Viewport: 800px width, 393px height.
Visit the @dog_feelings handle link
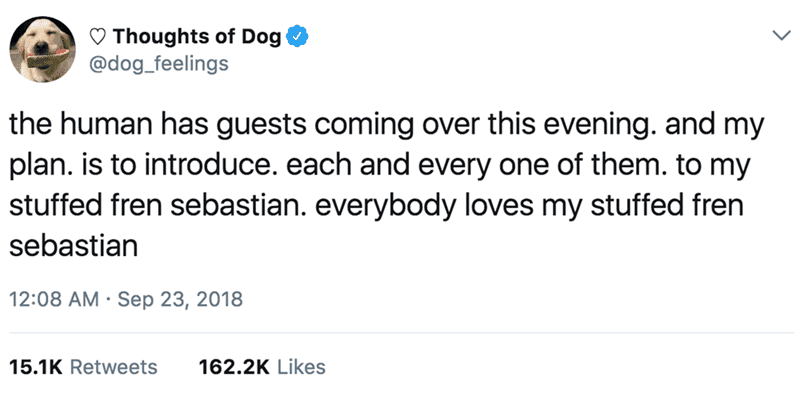pyautogui.click(x=158, y=64)
